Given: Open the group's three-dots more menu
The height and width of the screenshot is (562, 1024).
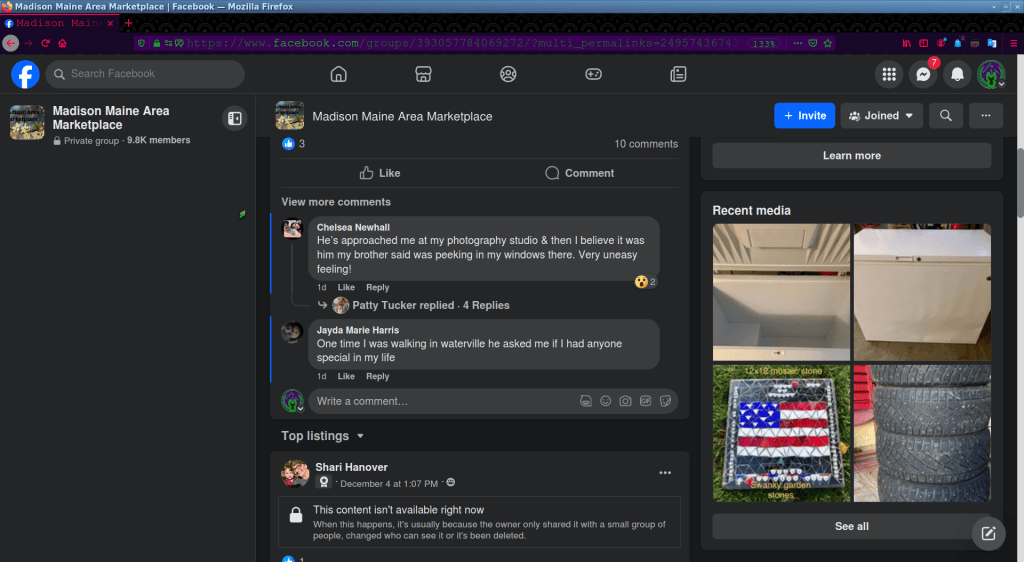Looking at the screenshot, I should coord(986,116).
